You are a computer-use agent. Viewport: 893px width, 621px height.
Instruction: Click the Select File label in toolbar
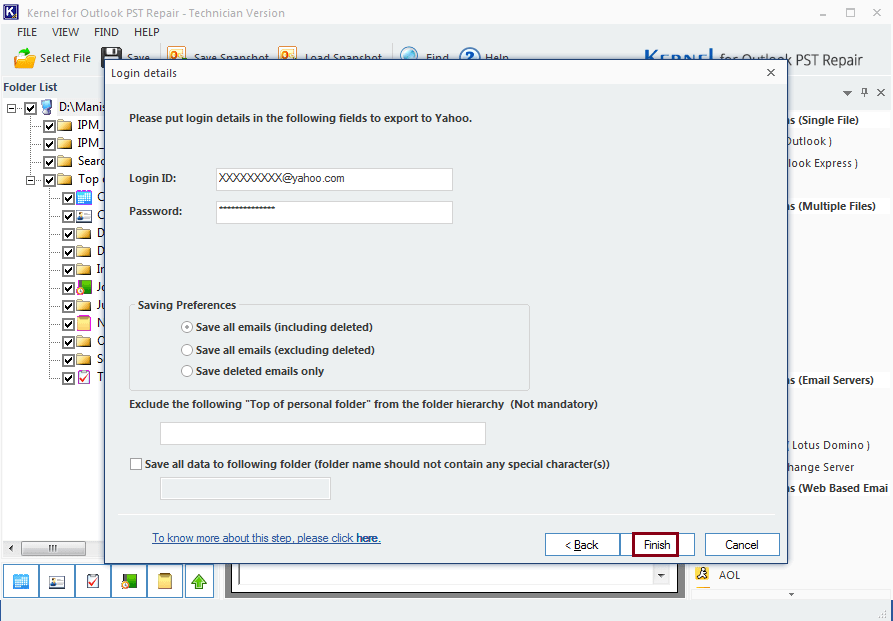pyautogui.click(x=65, y=58)
